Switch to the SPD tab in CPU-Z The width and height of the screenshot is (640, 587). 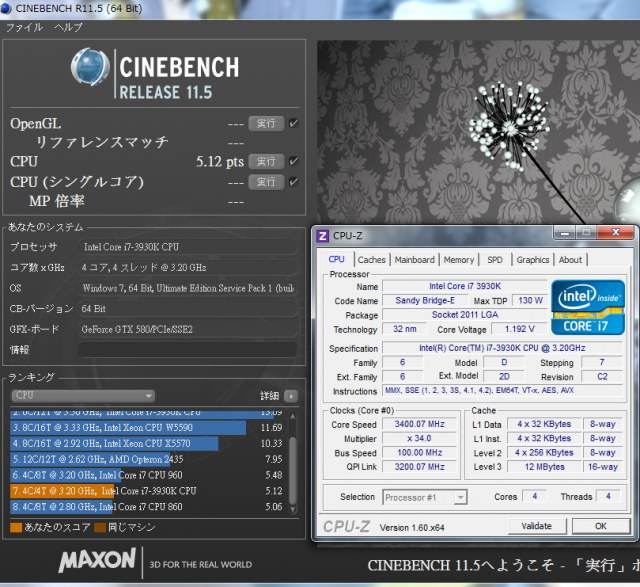tap(495, 260)
